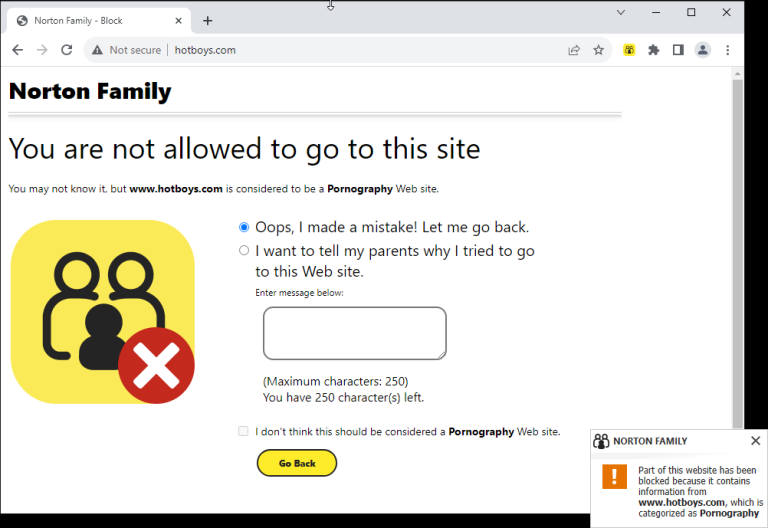
Task: Go back using the browser back arrow
Action: [18, 50]
